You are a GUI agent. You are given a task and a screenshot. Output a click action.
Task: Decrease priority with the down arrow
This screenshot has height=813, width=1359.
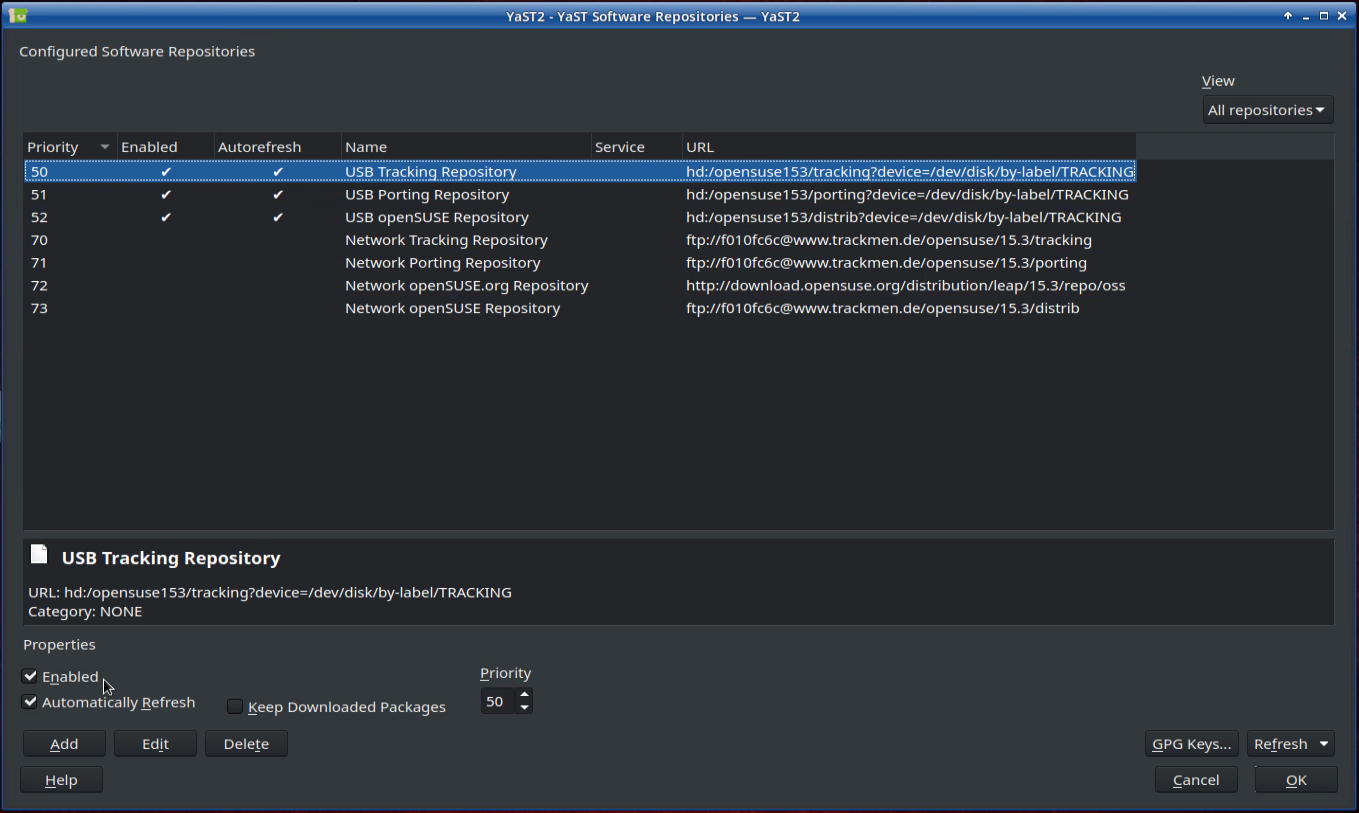coord(524,708)
